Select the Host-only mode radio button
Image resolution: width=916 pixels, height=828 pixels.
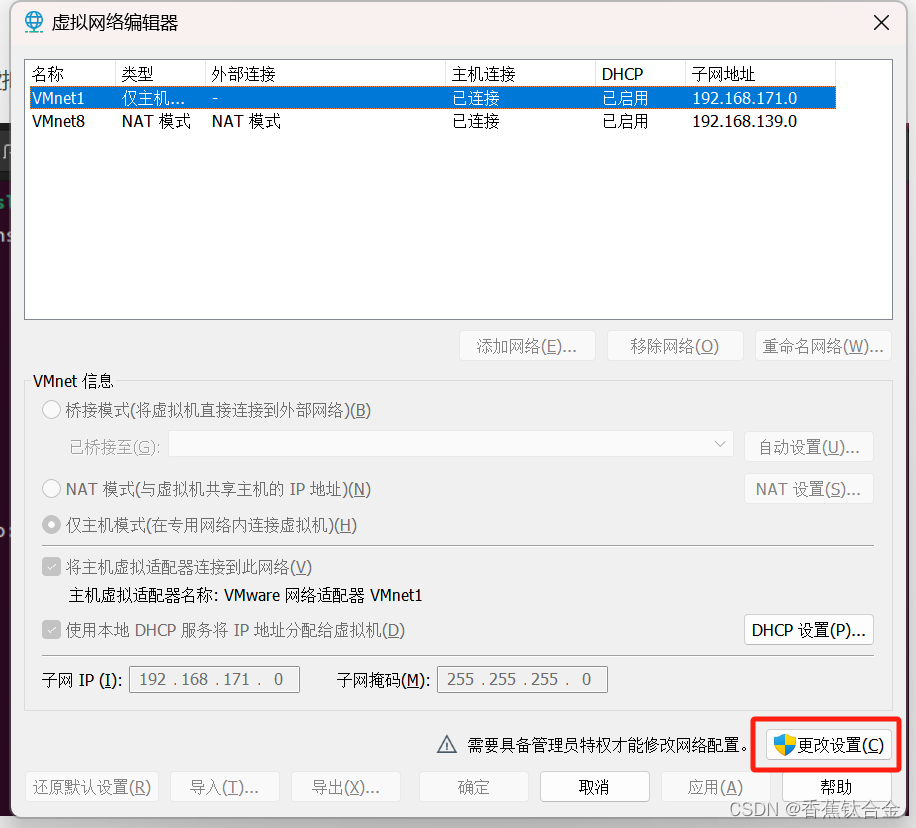coord(51,525)
